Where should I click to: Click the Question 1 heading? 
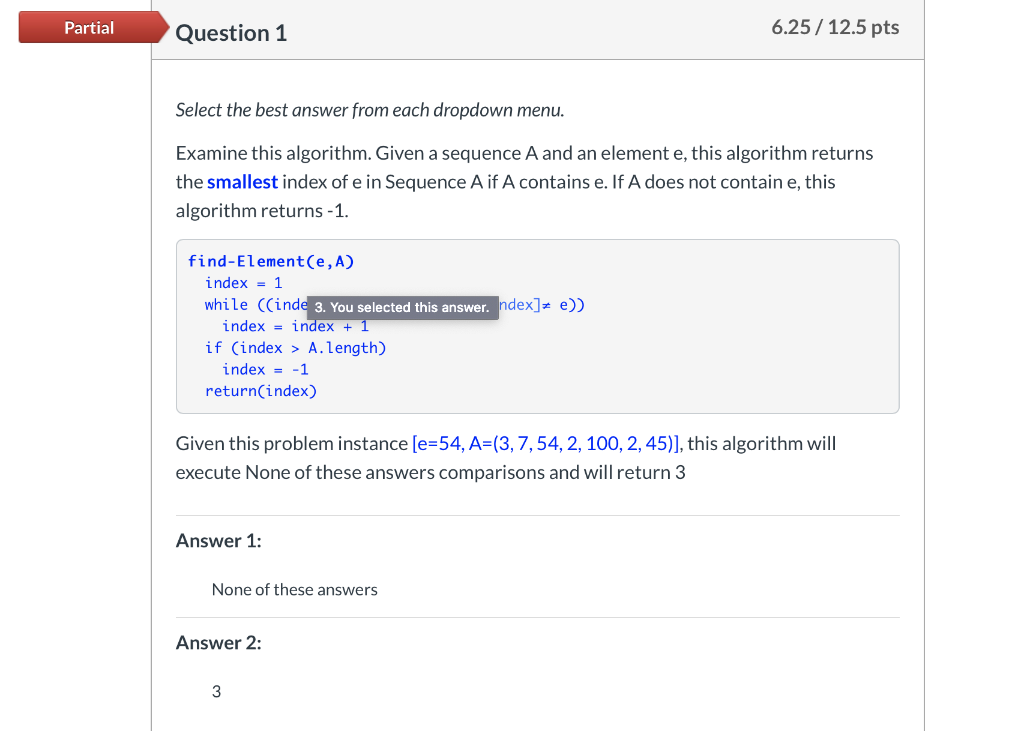coord(231,33)
